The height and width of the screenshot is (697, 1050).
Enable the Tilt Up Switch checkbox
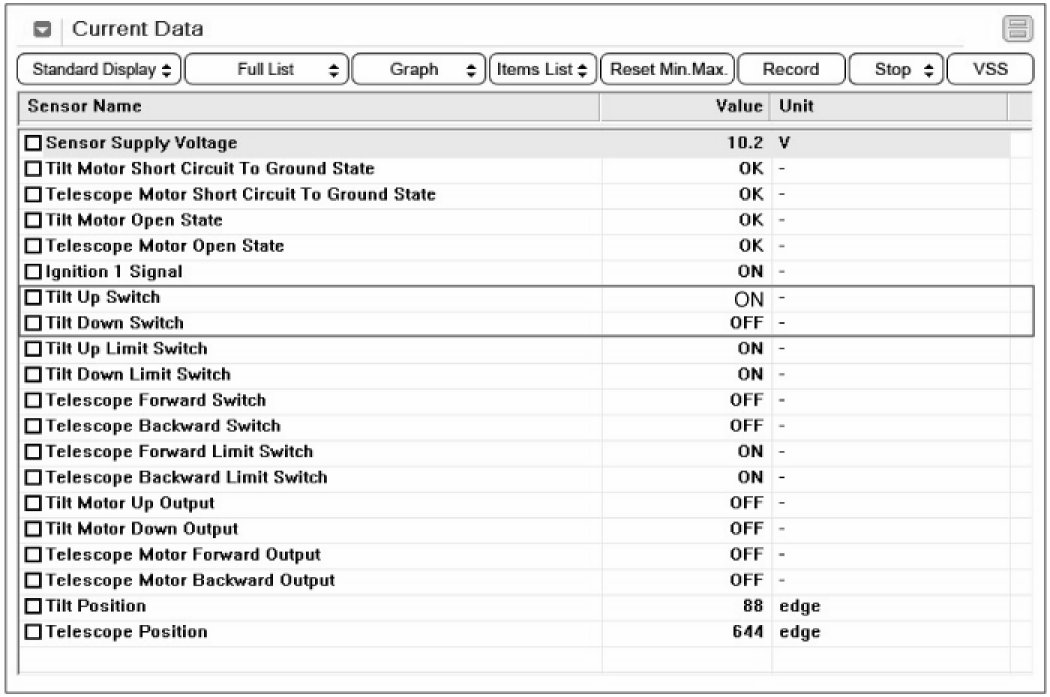tap(34, 298)
